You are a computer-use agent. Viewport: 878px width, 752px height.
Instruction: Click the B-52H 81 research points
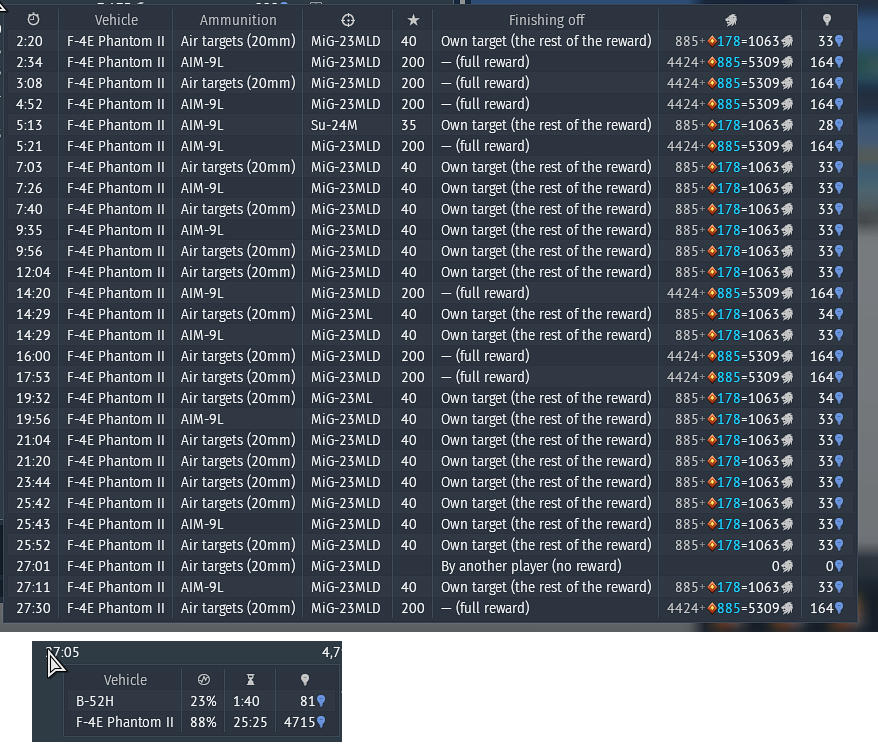[x=312, y=701]
